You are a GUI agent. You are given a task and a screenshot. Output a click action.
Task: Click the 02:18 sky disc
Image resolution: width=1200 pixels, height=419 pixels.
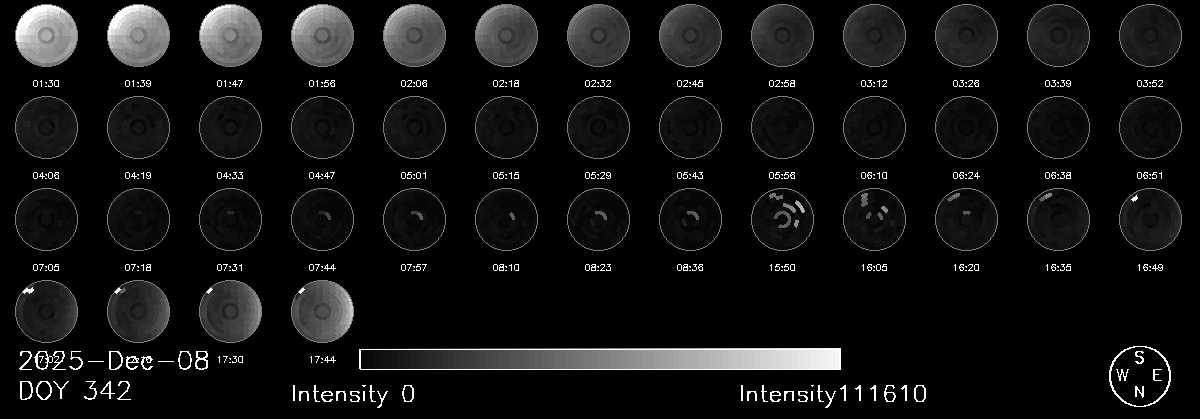click(x=505, y=35)
